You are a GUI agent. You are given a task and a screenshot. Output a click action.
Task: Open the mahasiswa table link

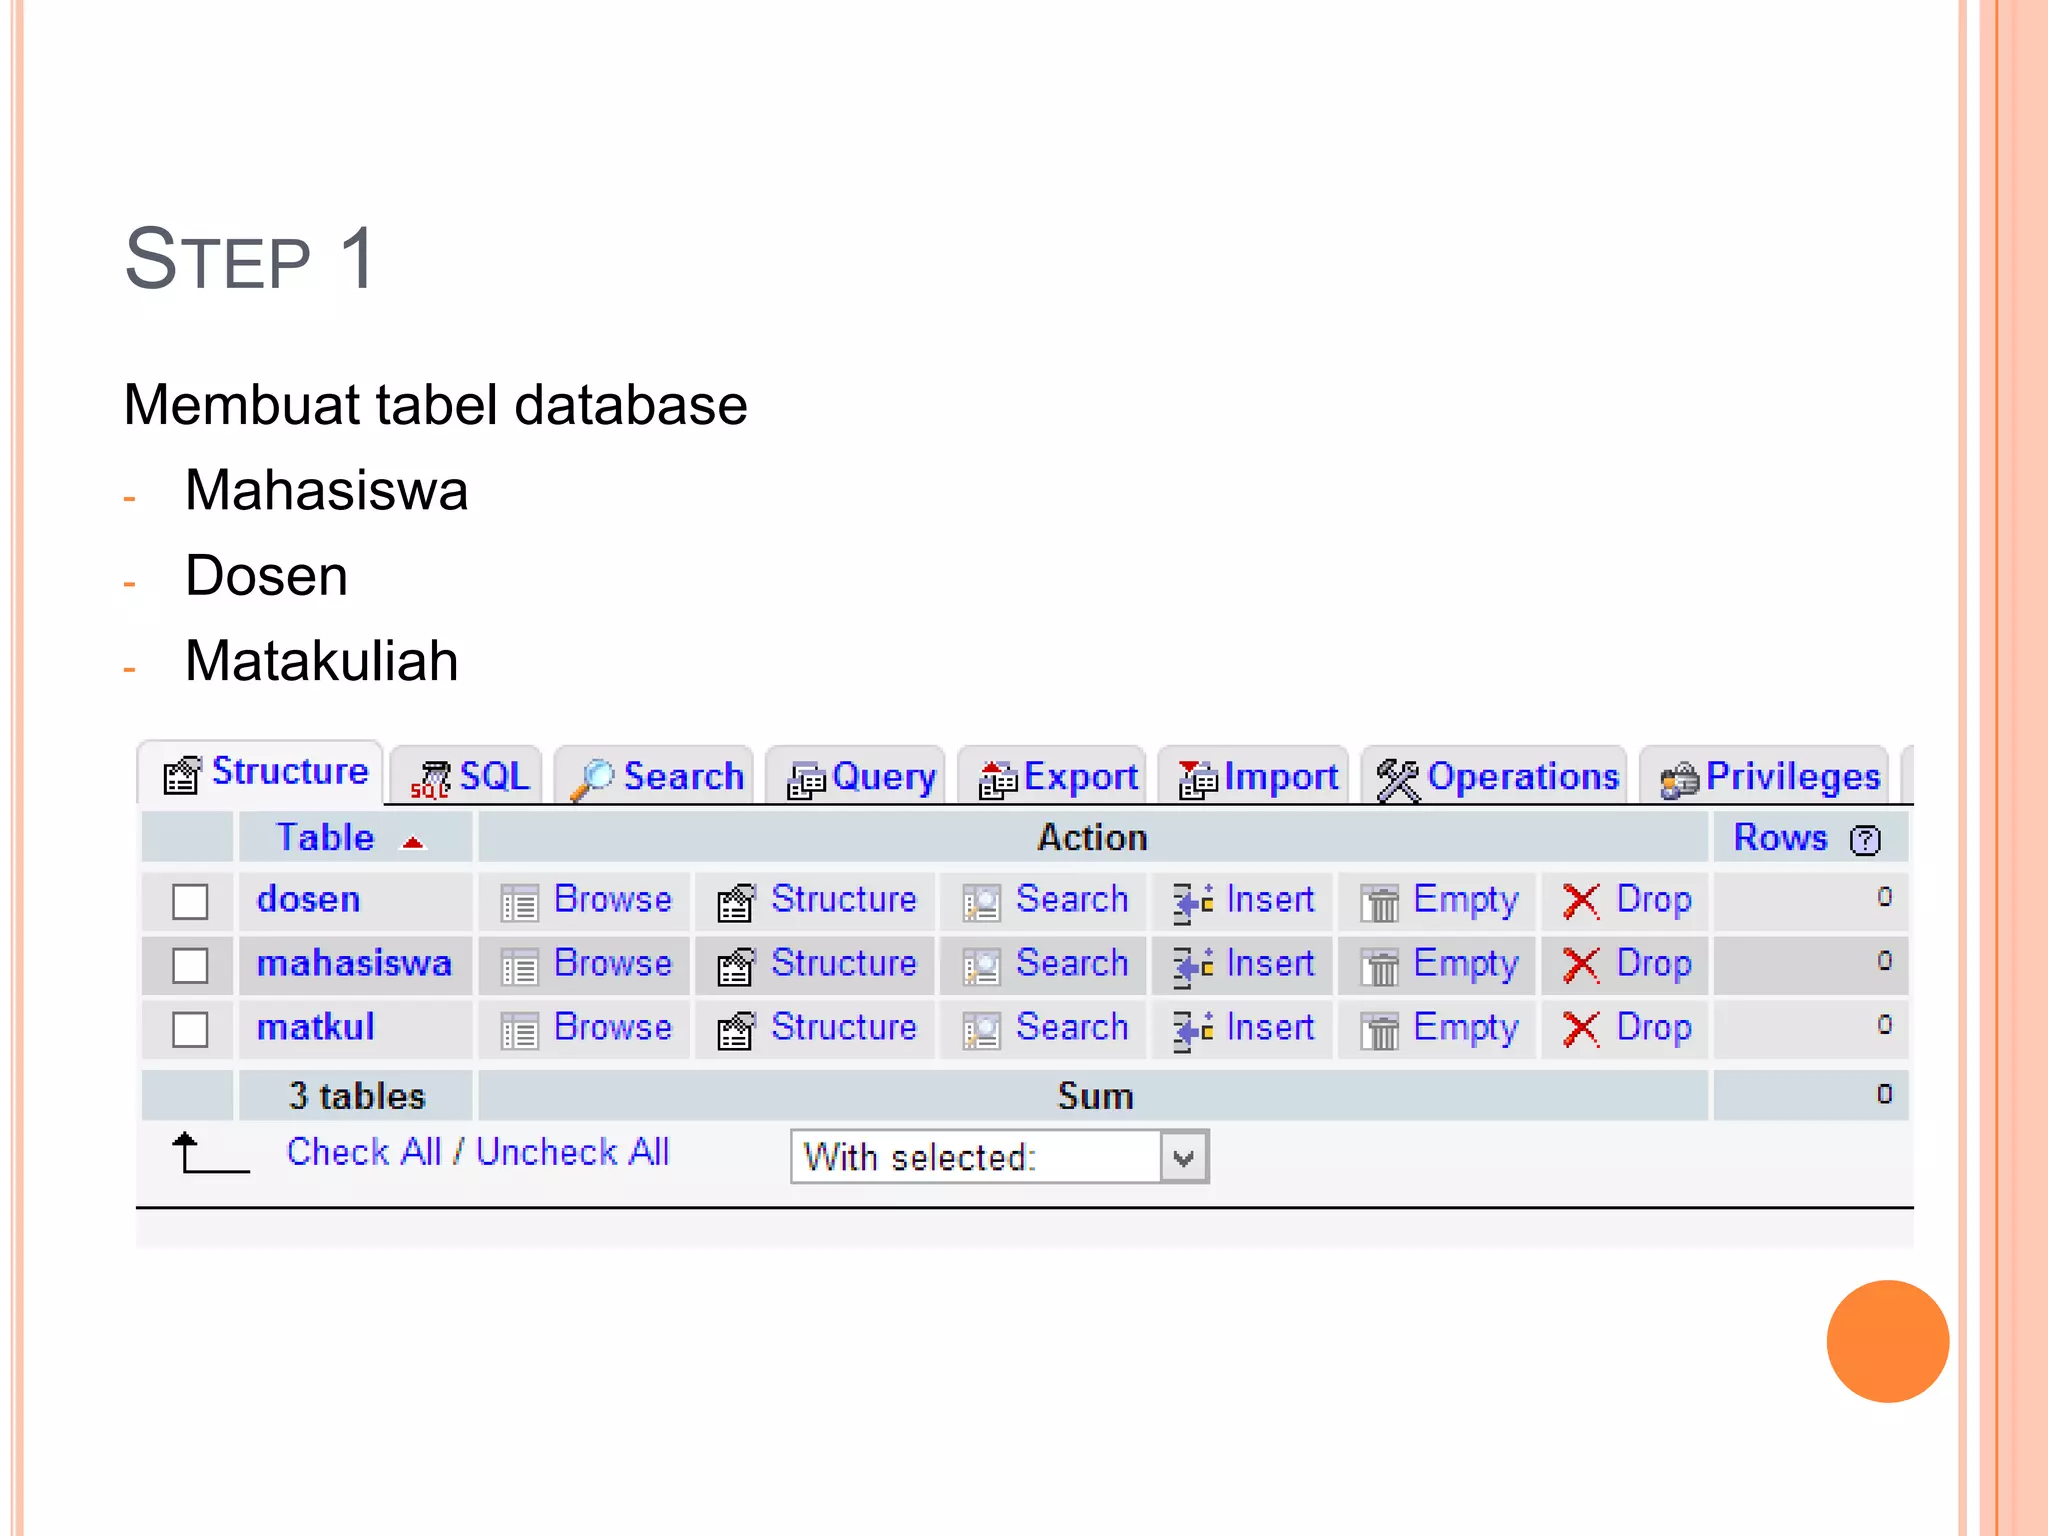pos(354,963)
